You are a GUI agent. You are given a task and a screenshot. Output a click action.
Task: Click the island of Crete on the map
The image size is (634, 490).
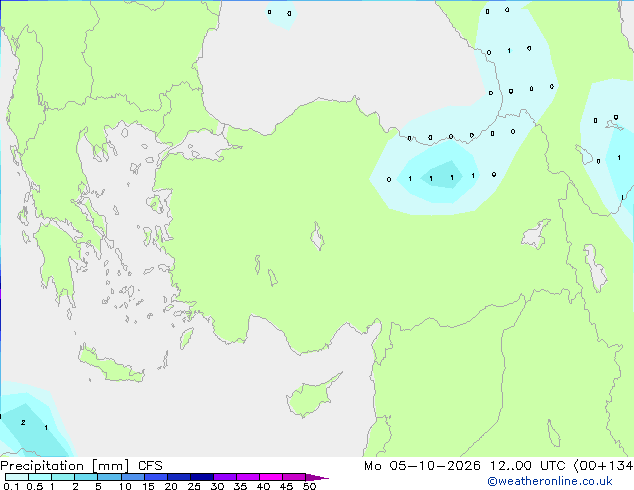point(111,366)
